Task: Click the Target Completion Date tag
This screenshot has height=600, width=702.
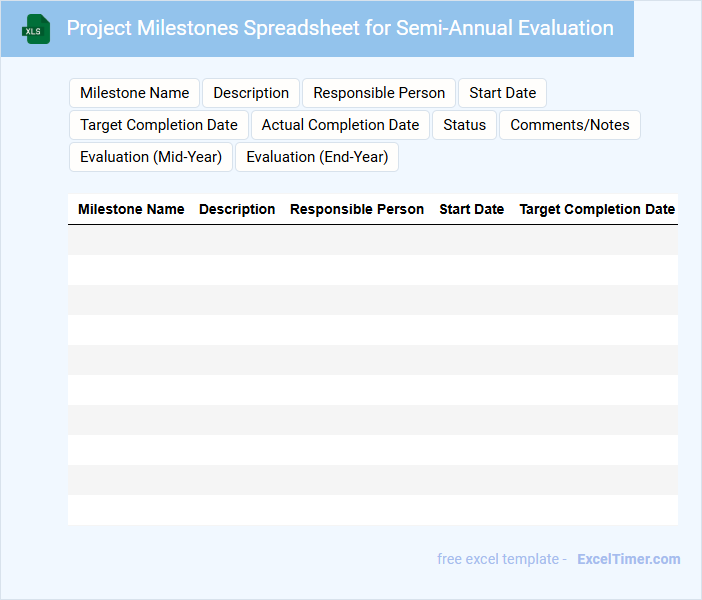Action: click(x=159, y=125)
